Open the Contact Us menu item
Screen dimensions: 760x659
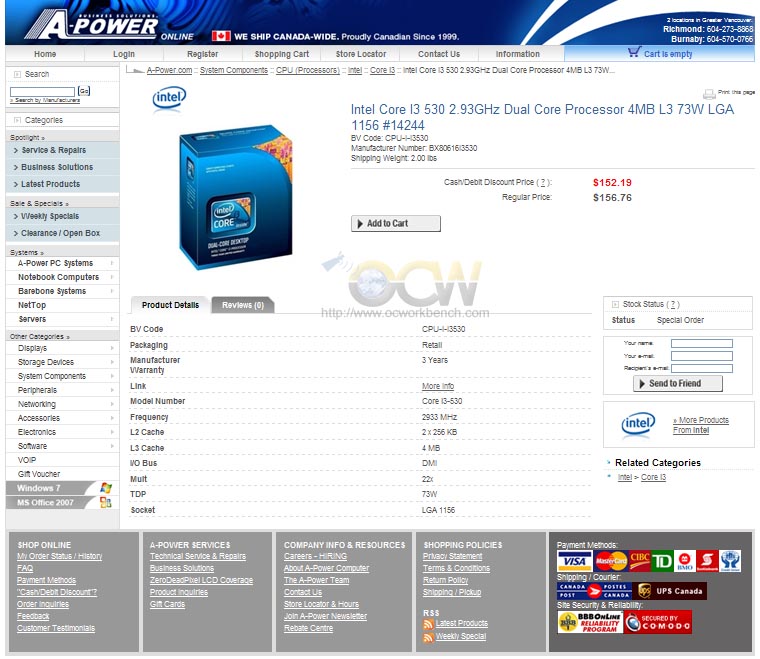point(439,54)
